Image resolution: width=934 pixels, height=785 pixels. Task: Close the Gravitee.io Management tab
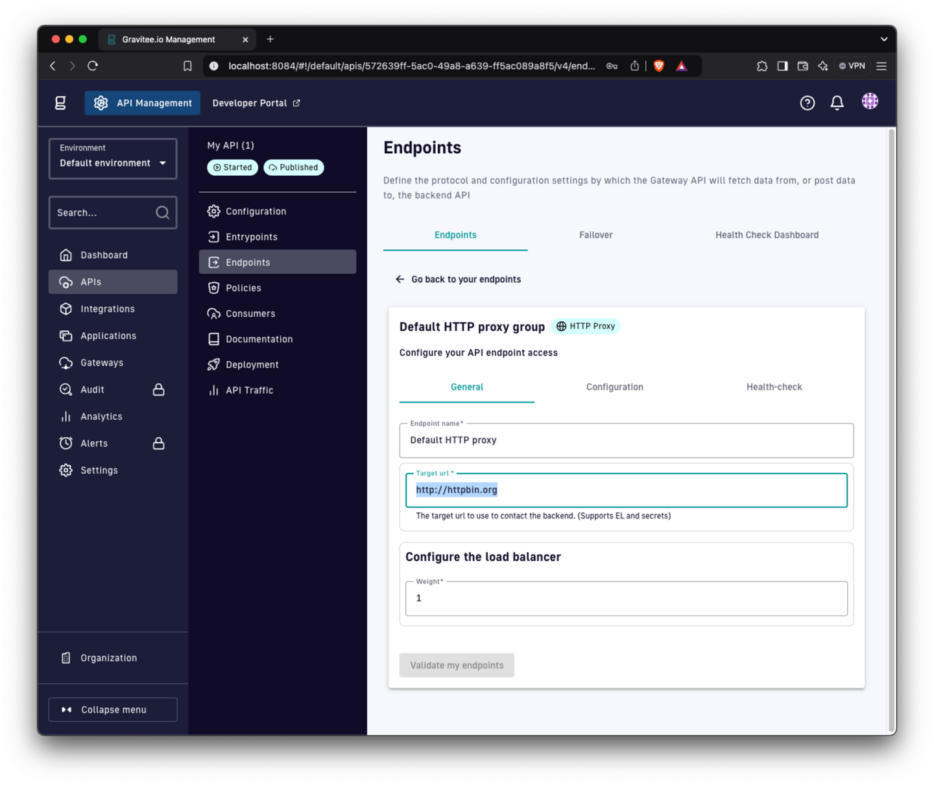pyautogui.click(x=245, y=40)
